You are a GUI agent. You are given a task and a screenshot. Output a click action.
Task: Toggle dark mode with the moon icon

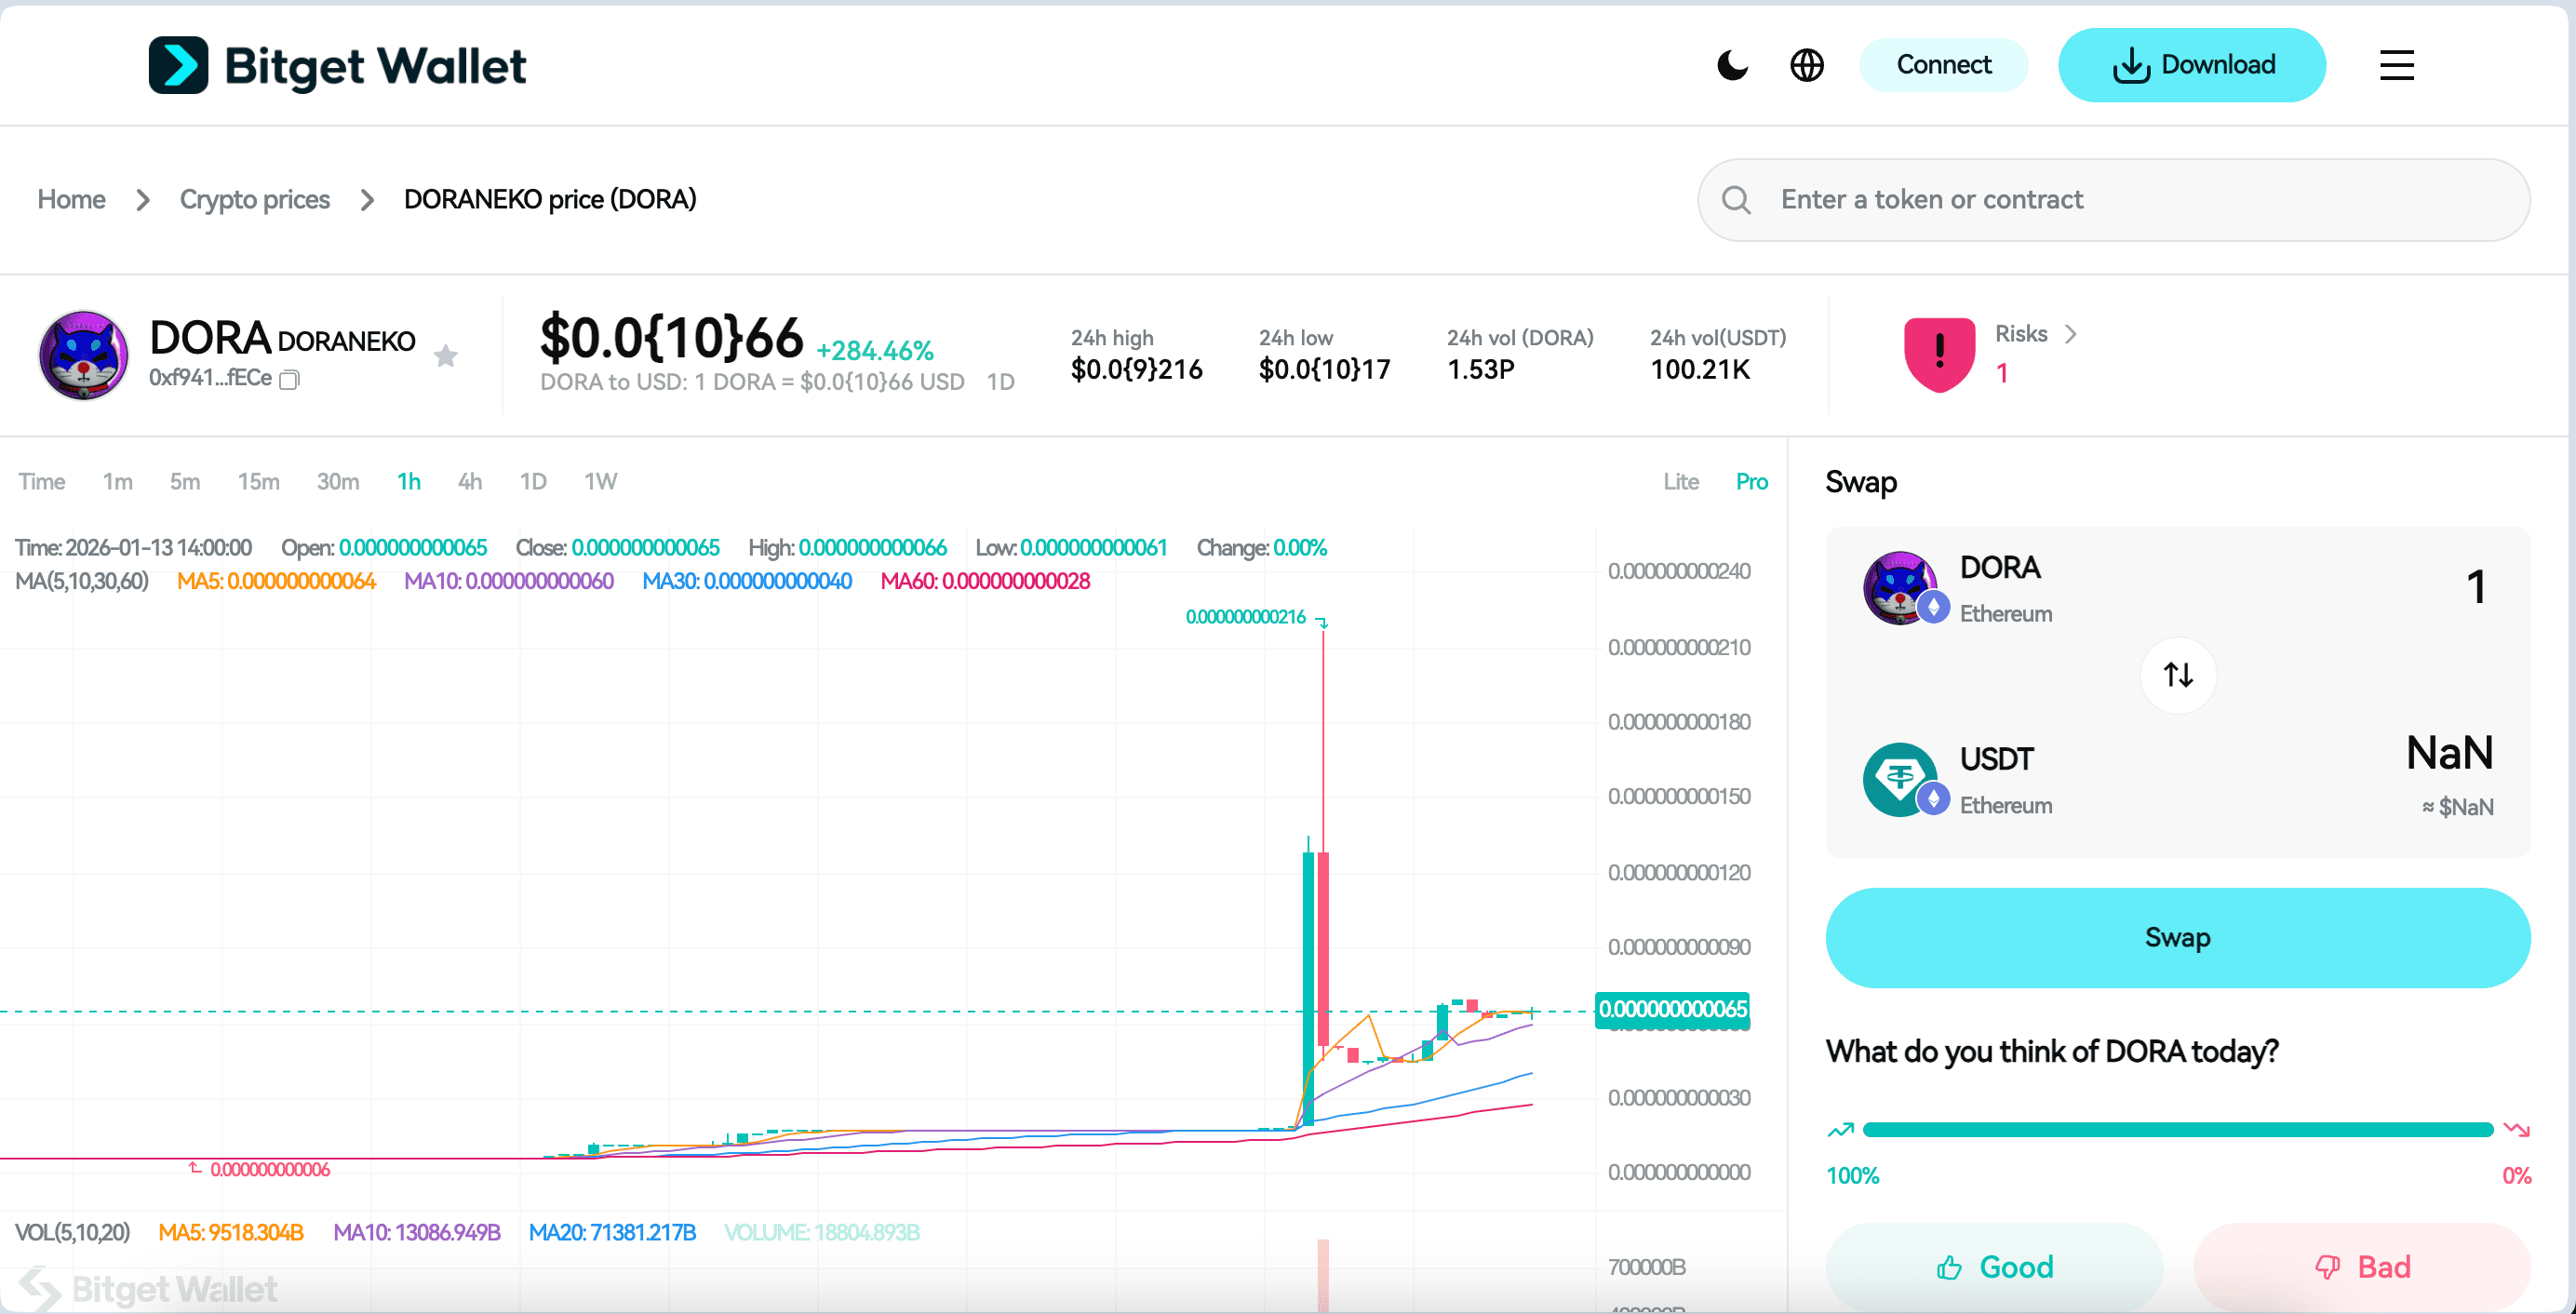coord(1732,64)
